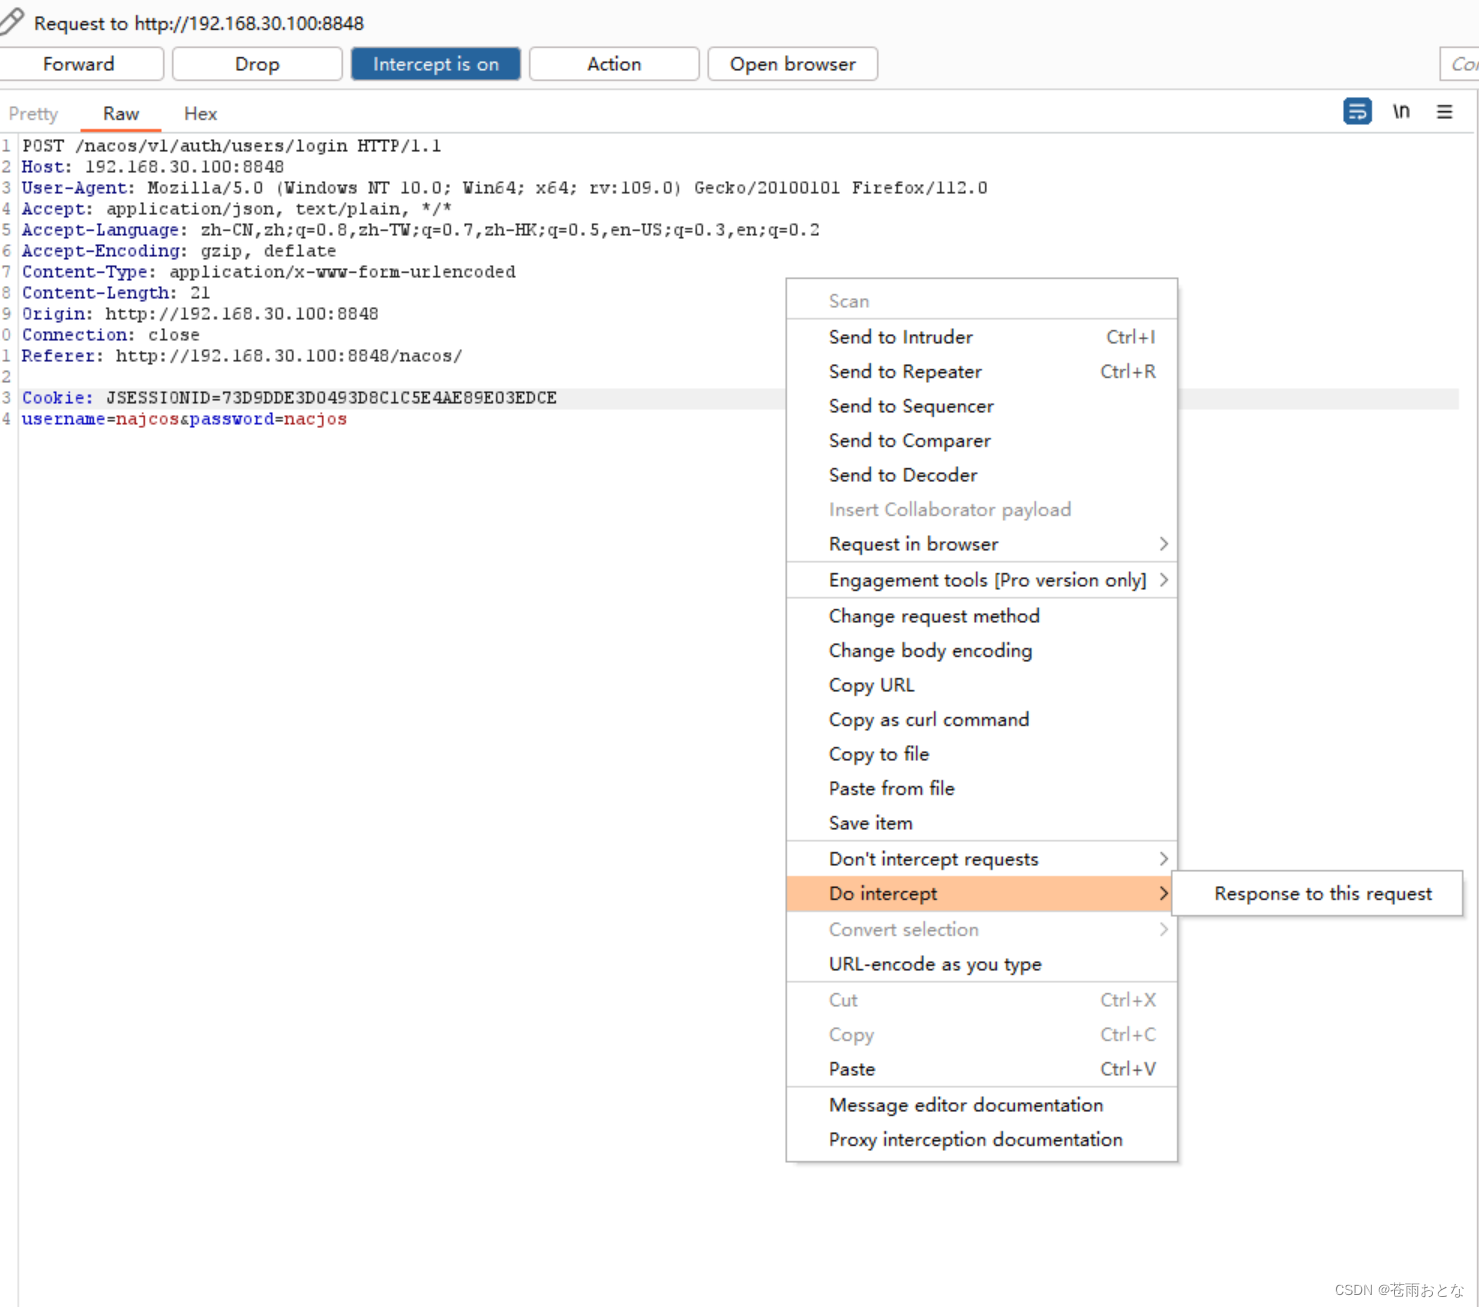Screen dimensions: 1479x1307
Task: Click the Accept-Language header line
Action: (421, 230)
